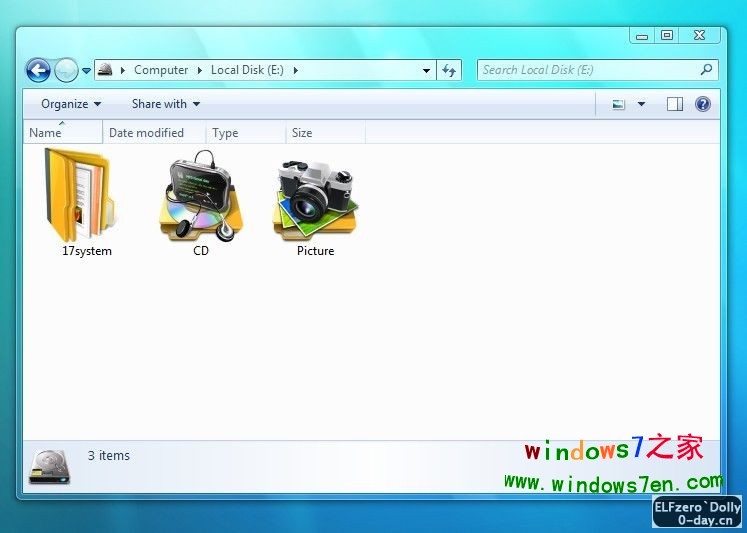Click the Refresh button beside address bar
The image size is (747, 533).
[449, 70]
